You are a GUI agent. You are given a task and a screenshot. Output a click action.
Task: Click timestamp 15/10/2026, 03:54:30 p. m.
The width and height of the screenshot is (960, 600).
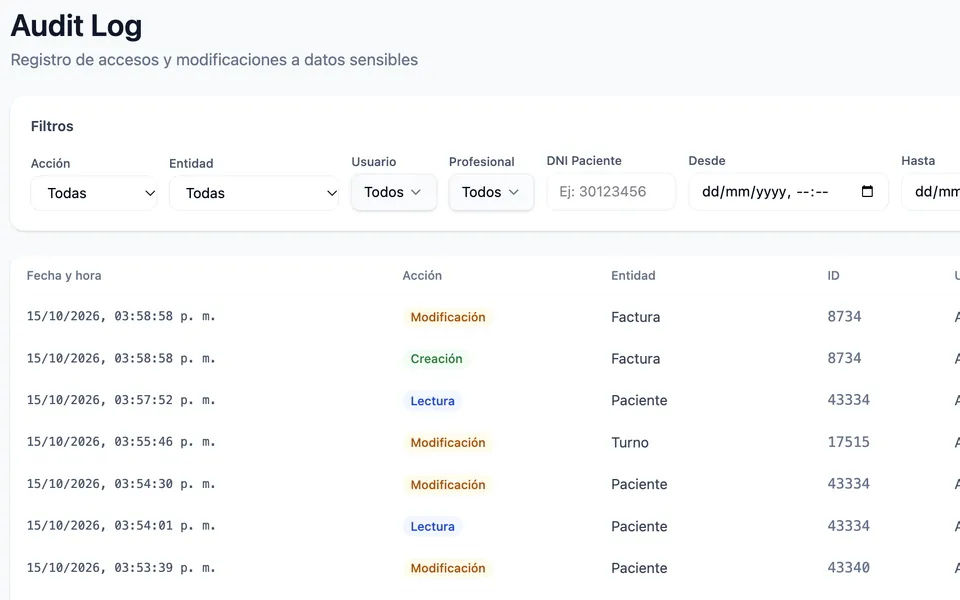coord(121,484)
